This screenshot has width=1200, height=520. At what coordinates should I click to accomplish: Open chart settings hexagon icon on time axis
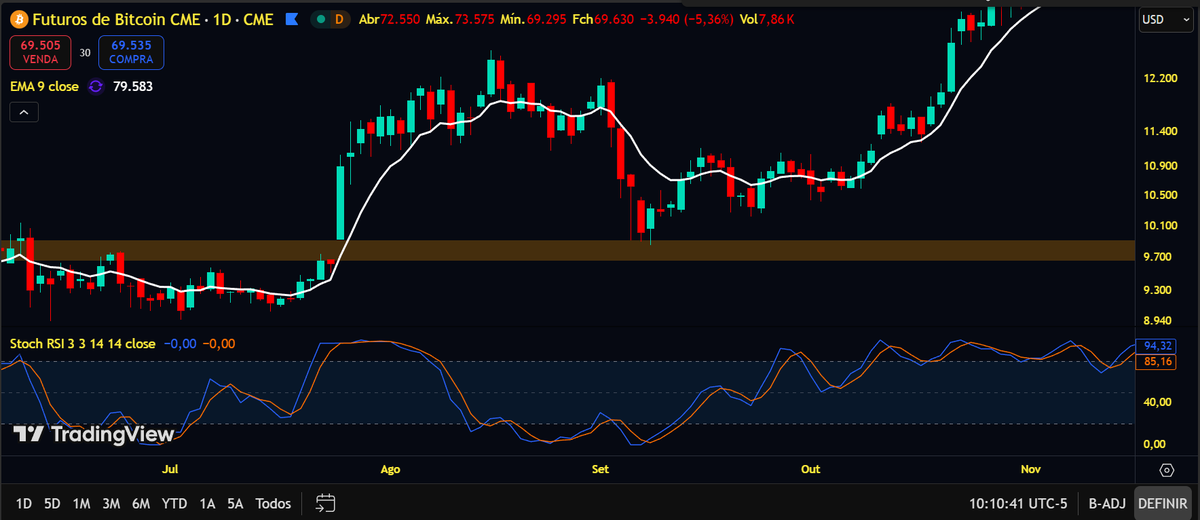[1167, 470]
